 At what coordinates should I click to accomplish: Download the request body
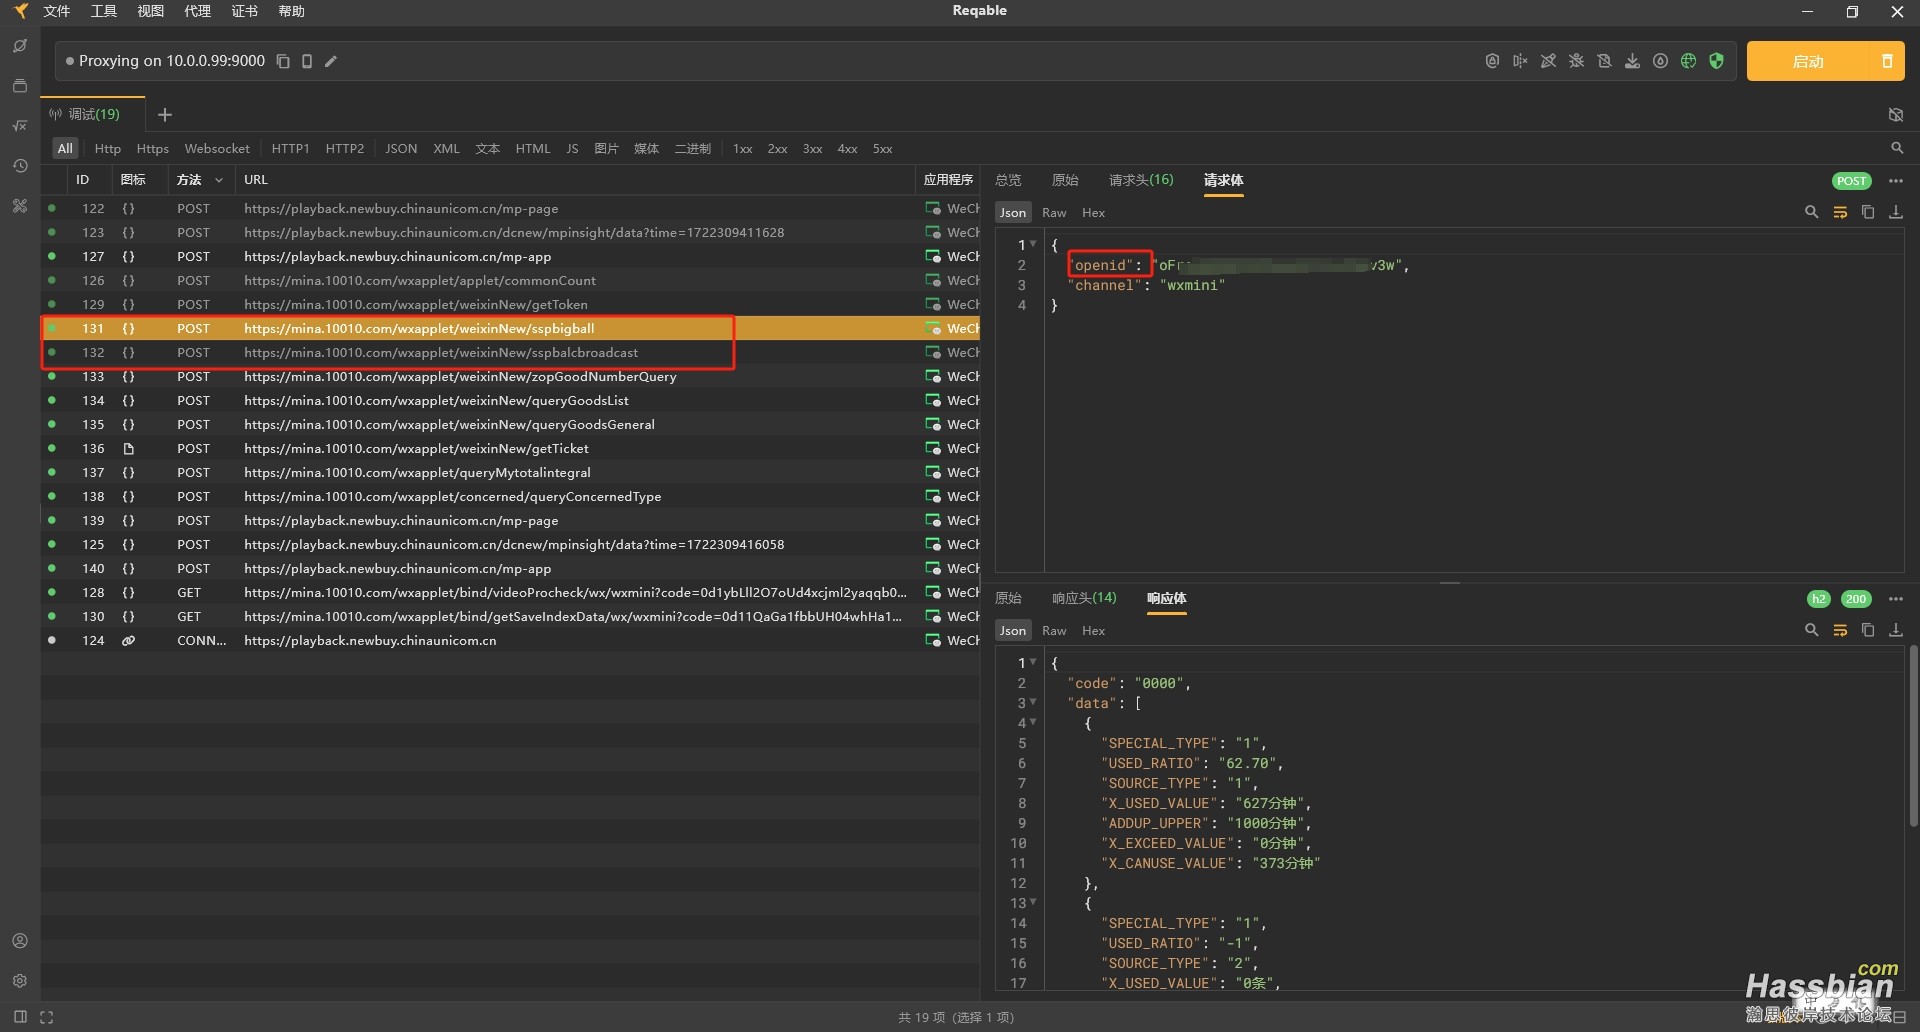pyautogui.click(x=1896, y=212)
